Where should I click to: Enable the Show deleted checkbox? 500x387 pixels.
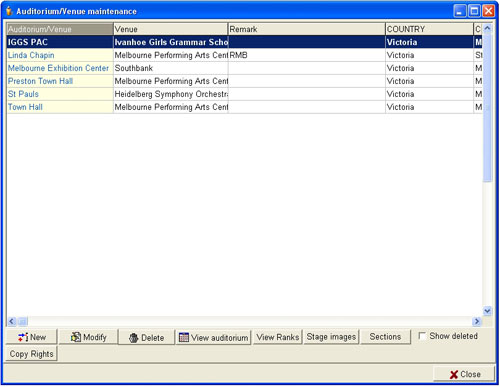(x=422, y=336)
